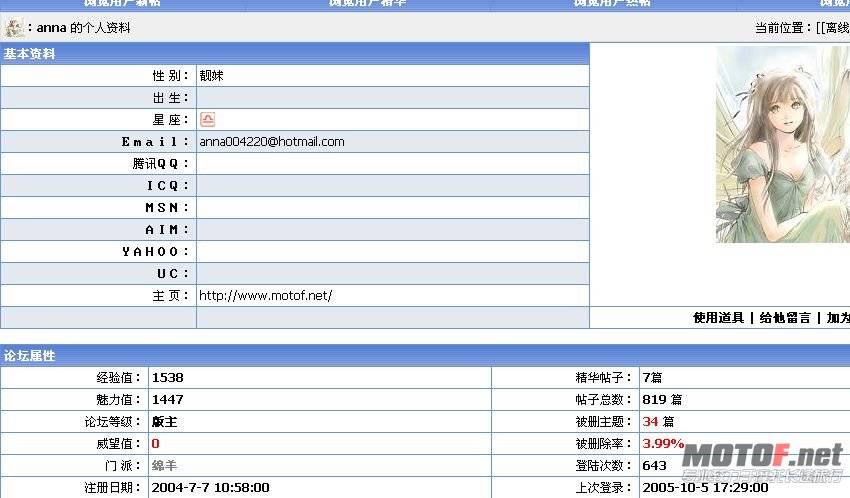
Task: Click the 当前位置 breadcrumb label
Action: coord(783,28)
